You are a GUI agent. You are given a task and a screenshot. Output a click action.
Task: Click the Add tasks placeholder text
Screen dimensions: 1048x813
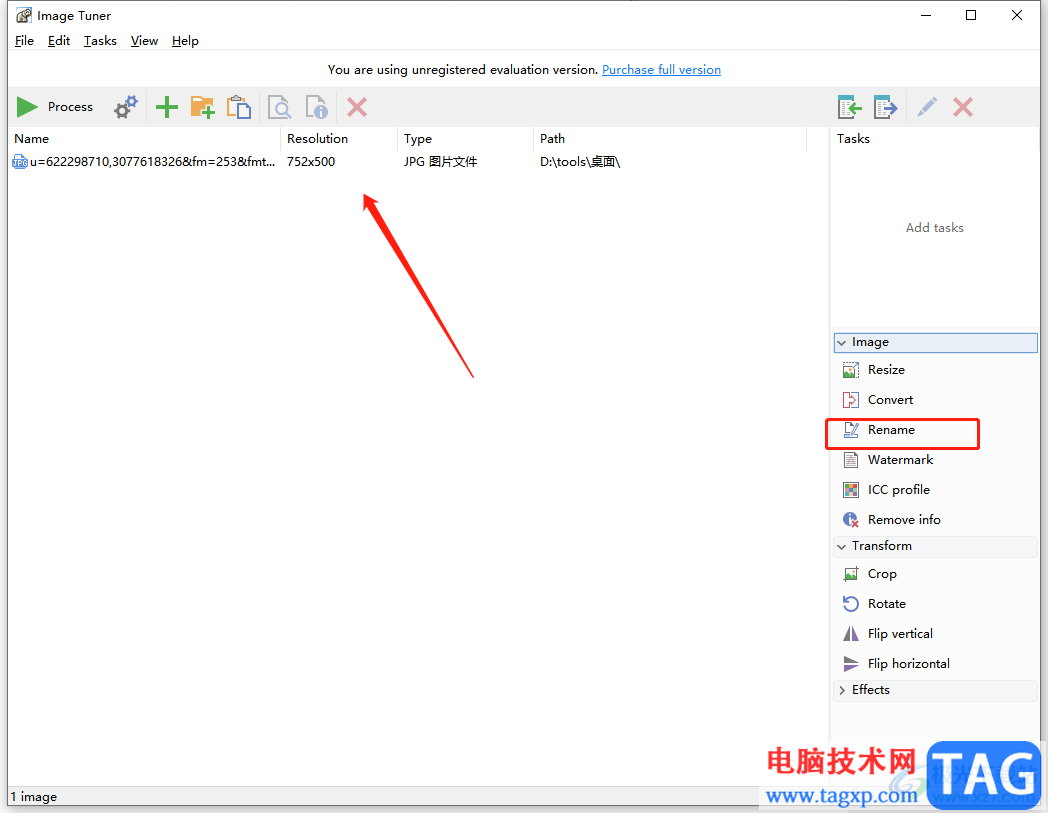click(x=934, y=228)
